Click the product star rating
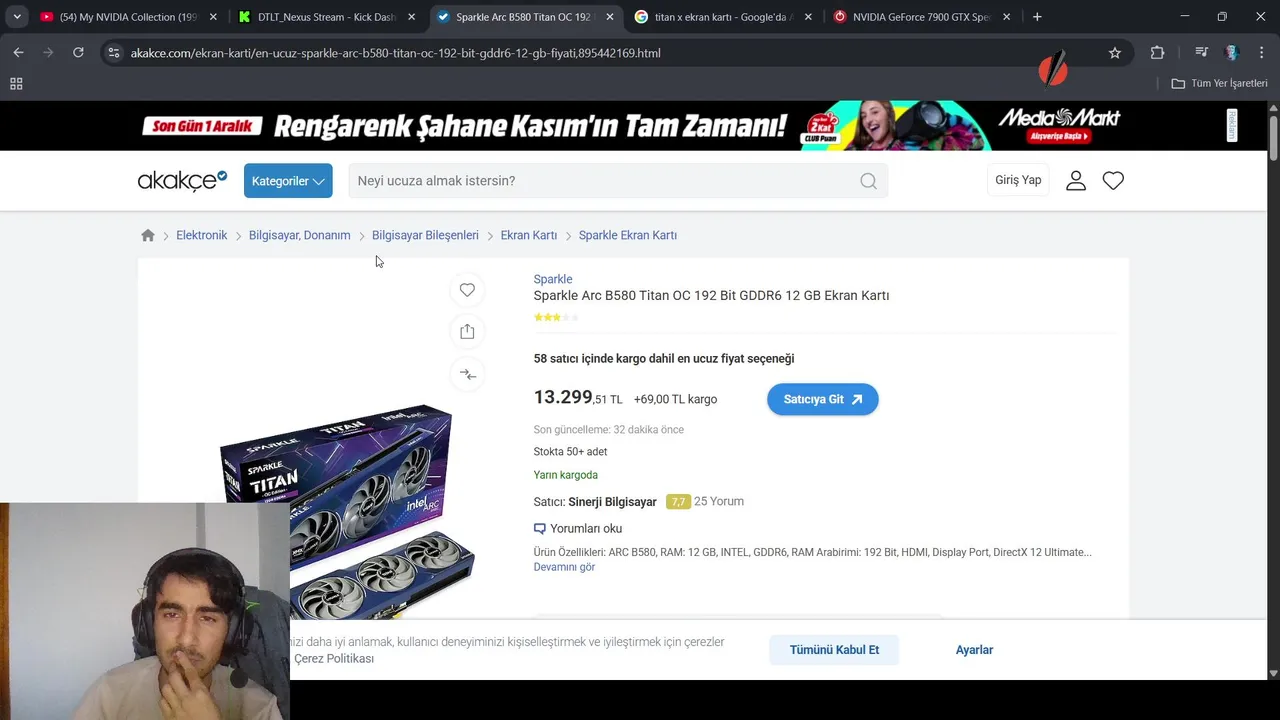The height and width of the screenshot is (720, 1280). pyautogui.click(x=556, y=317)
